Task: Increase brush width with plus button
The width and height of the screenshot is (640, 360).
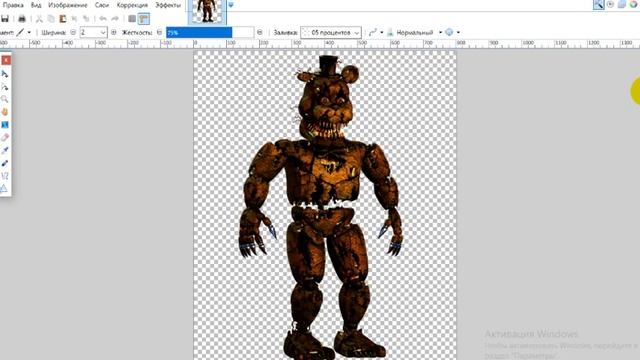Action: [113, 32]
